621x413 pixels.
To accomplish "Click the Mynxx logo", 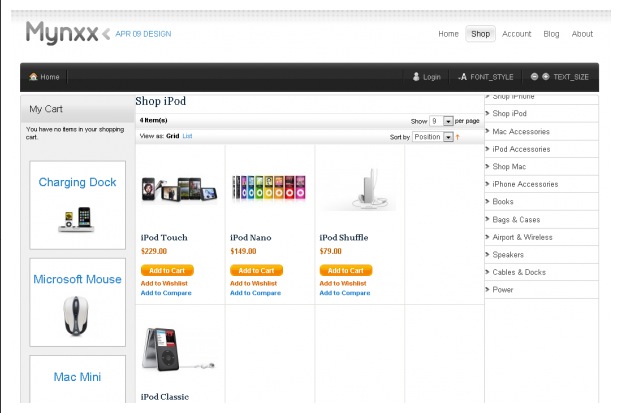I will point(62,33).
